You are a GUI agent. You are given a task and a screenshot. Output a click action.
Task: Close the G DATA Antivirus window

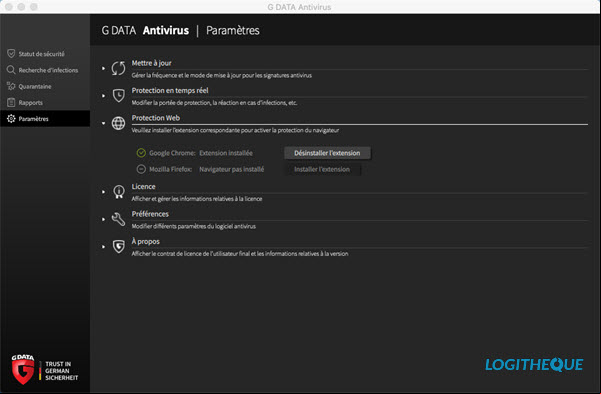click(8, 7)
